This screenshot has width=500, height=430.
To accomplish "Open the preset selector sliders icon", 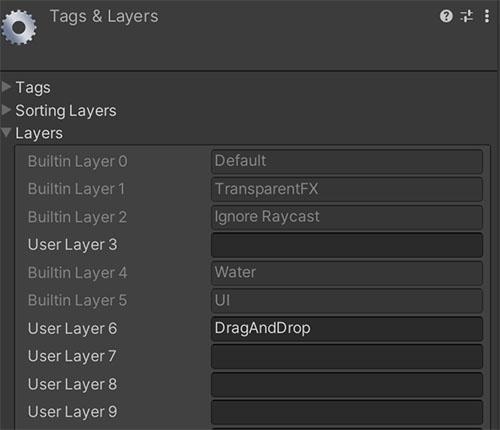I will [466, 16].
